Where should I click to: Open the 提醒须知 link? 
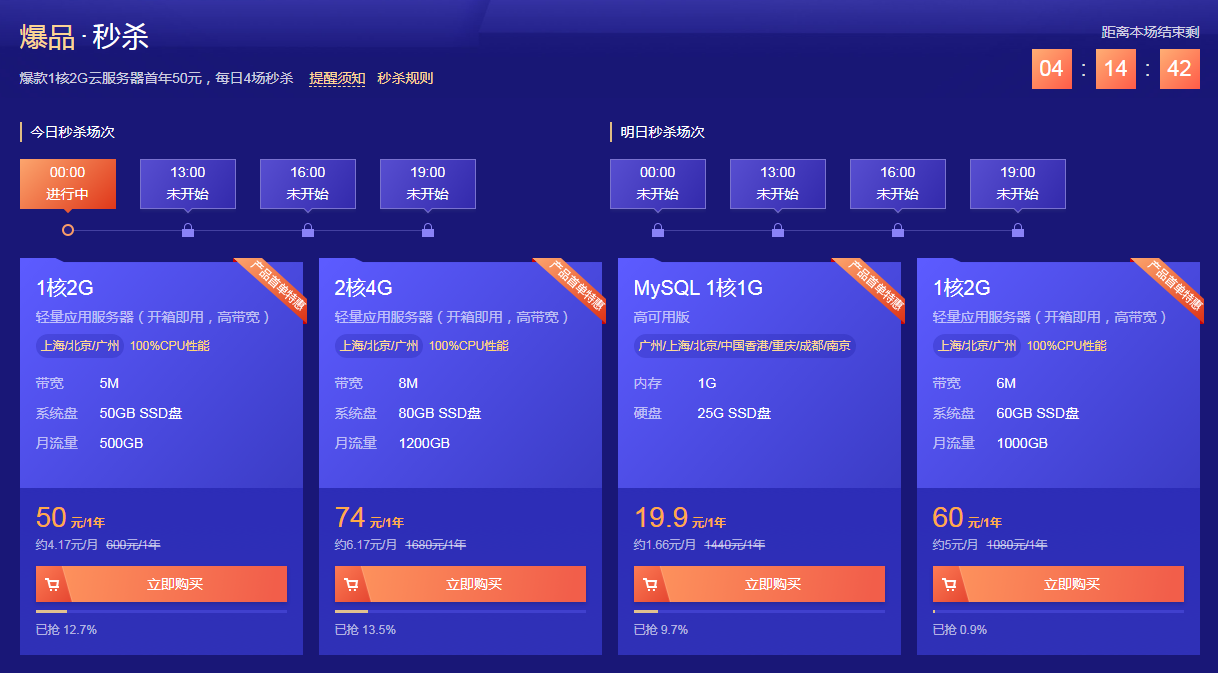pos(337,78)
